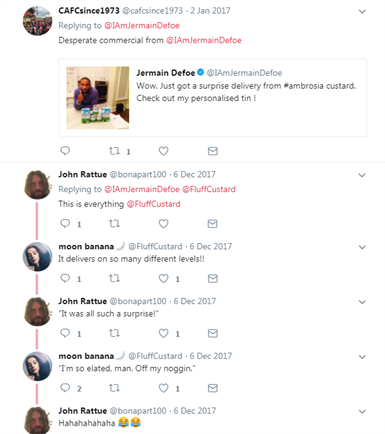Visit John Rattue's profile name on first reply
The width and height of the screenshot is (385, 434).
tap(83, 174)
